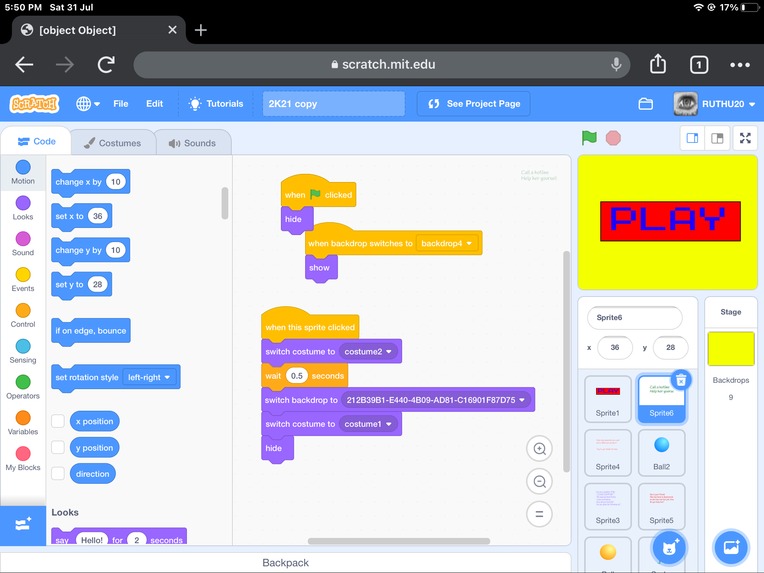
Task: Select the Events block category
Action: point(23,280)
